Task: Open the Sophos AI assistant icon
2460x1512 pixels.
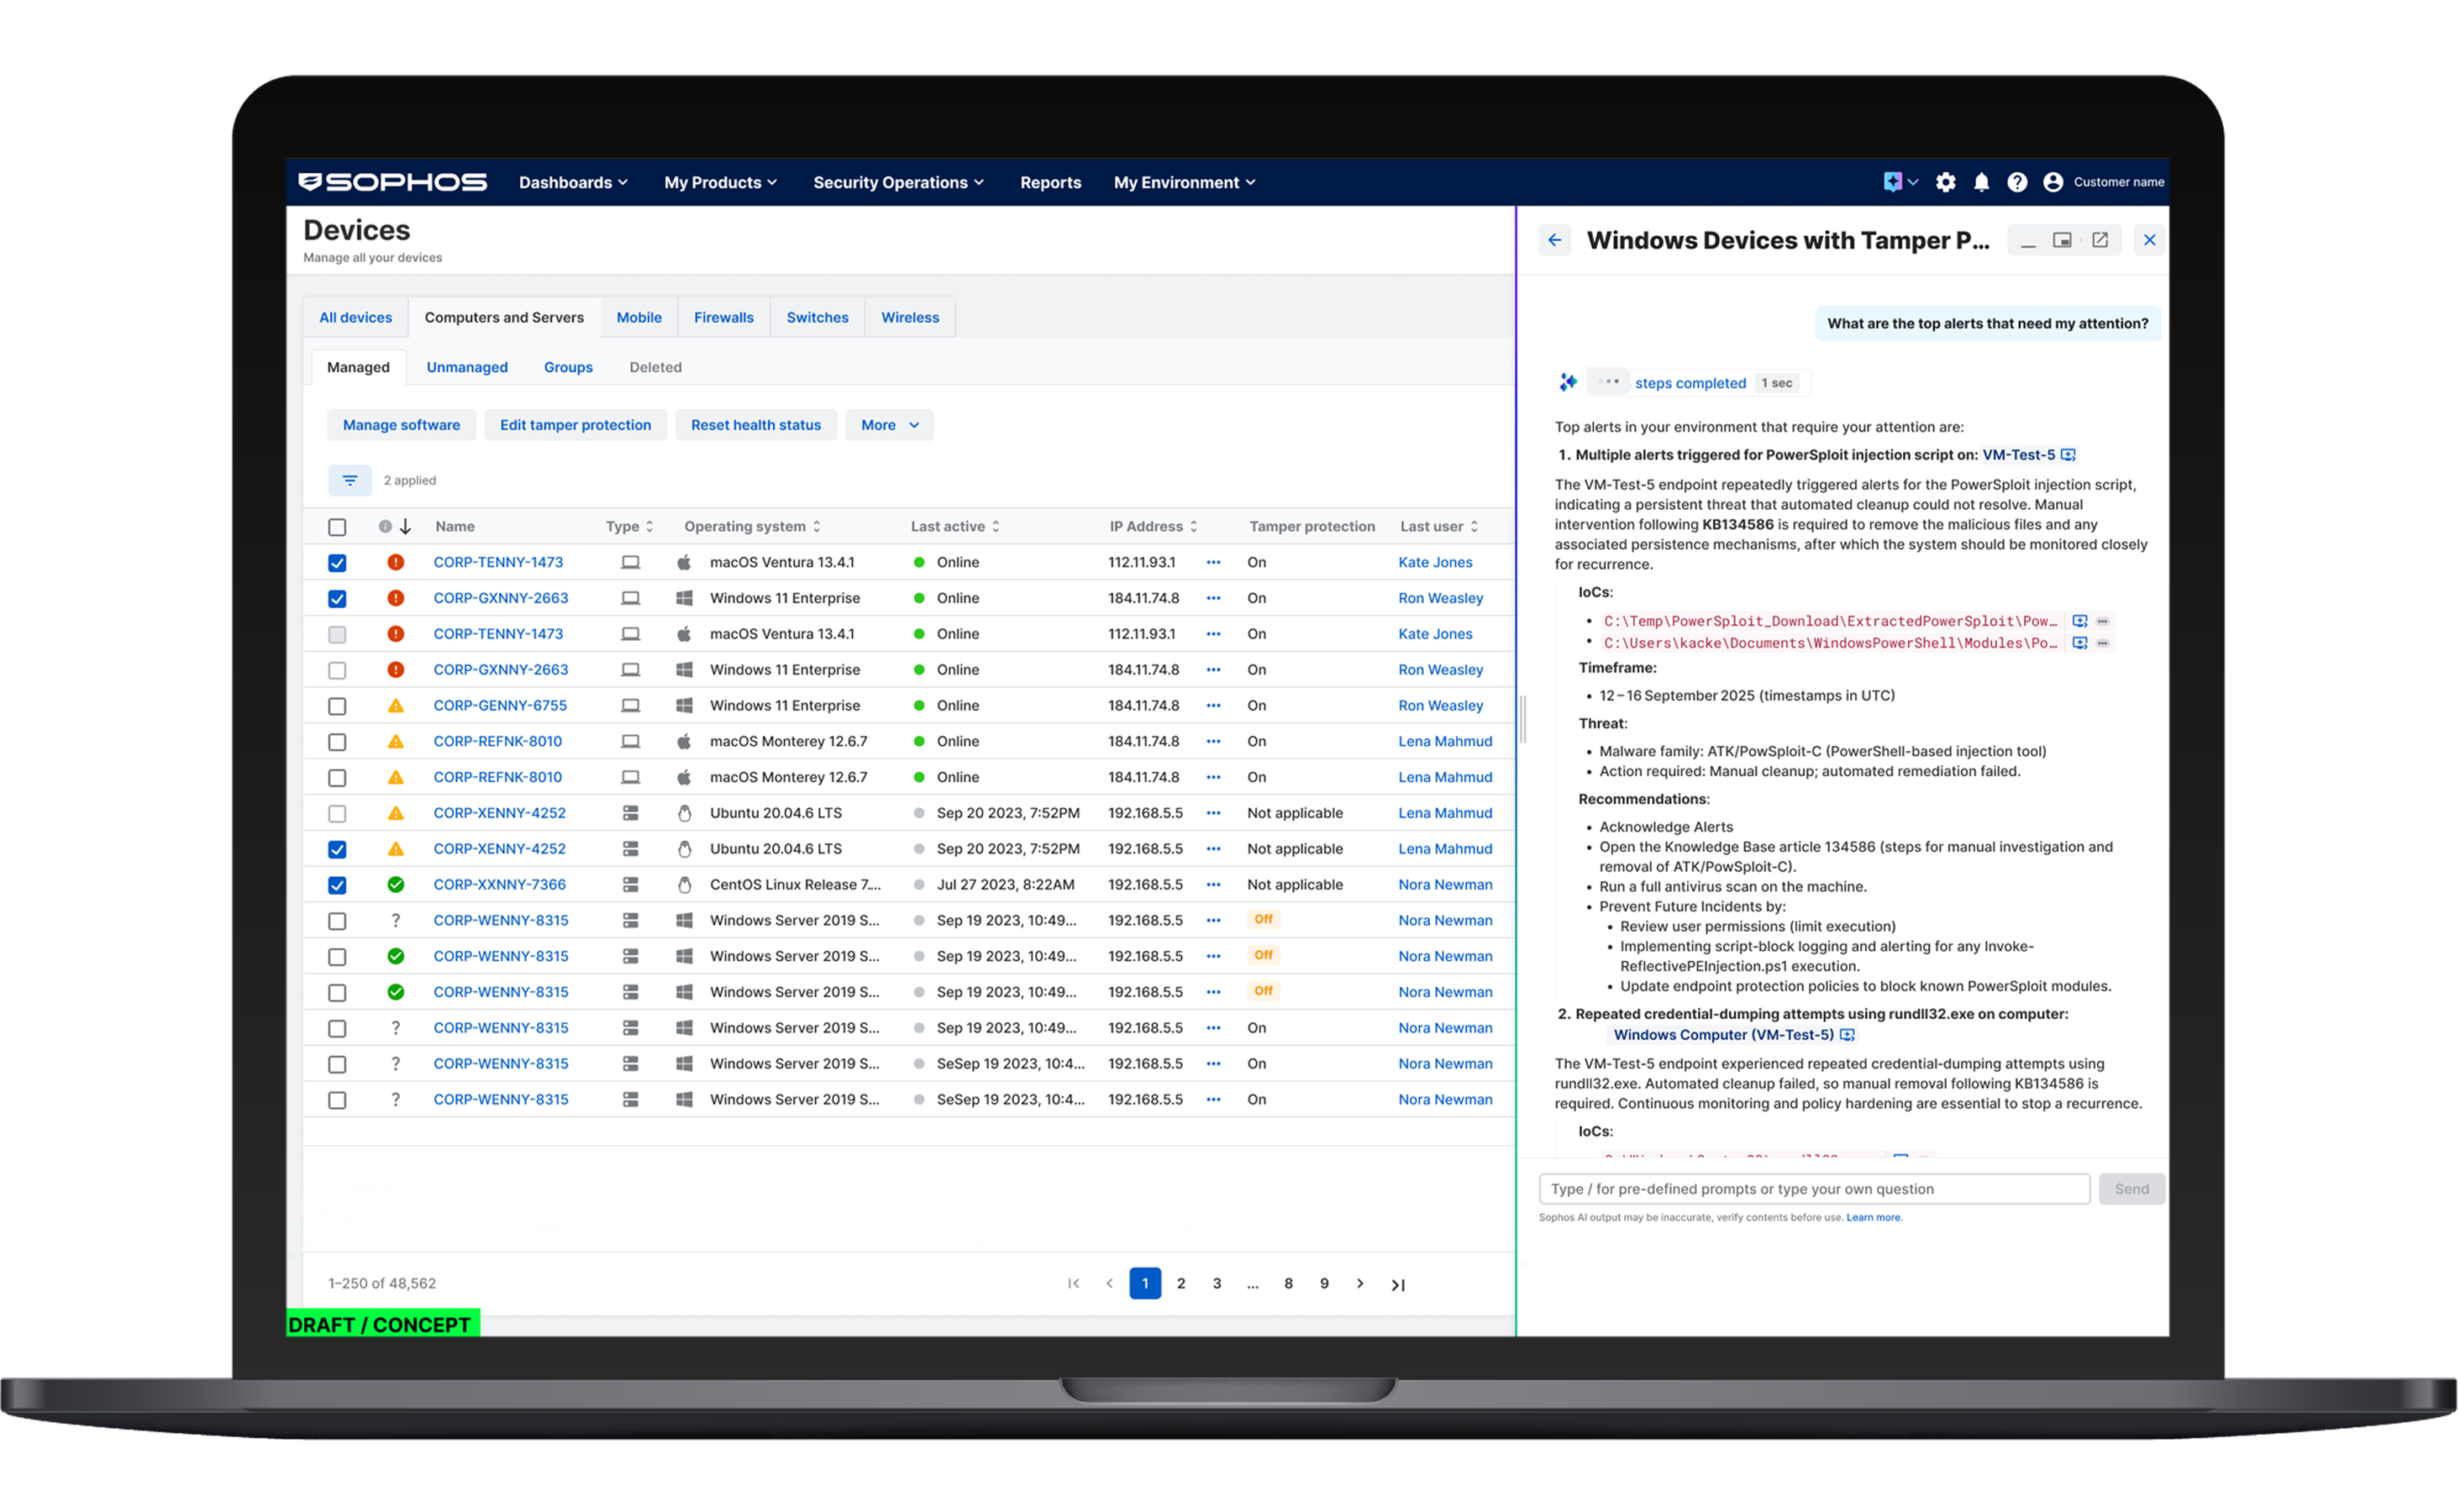Action: click(1892, 182)
